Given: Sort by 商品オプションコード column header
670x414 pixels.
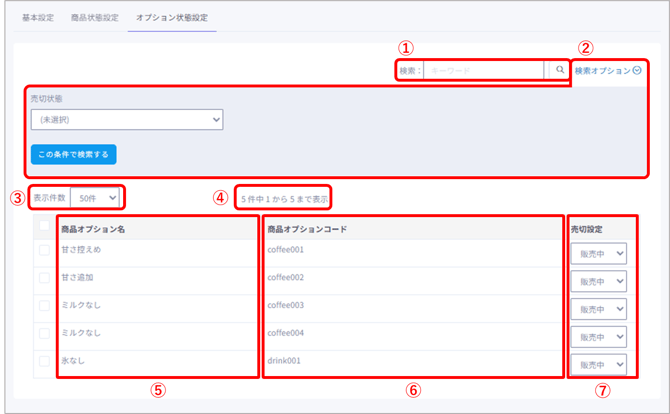Looking at the screenshot, I should 307,229.
